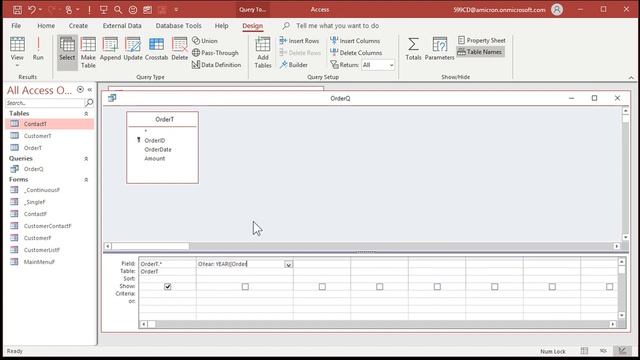
Task: Click the Data Definition query button
Action: pos(216,64)
